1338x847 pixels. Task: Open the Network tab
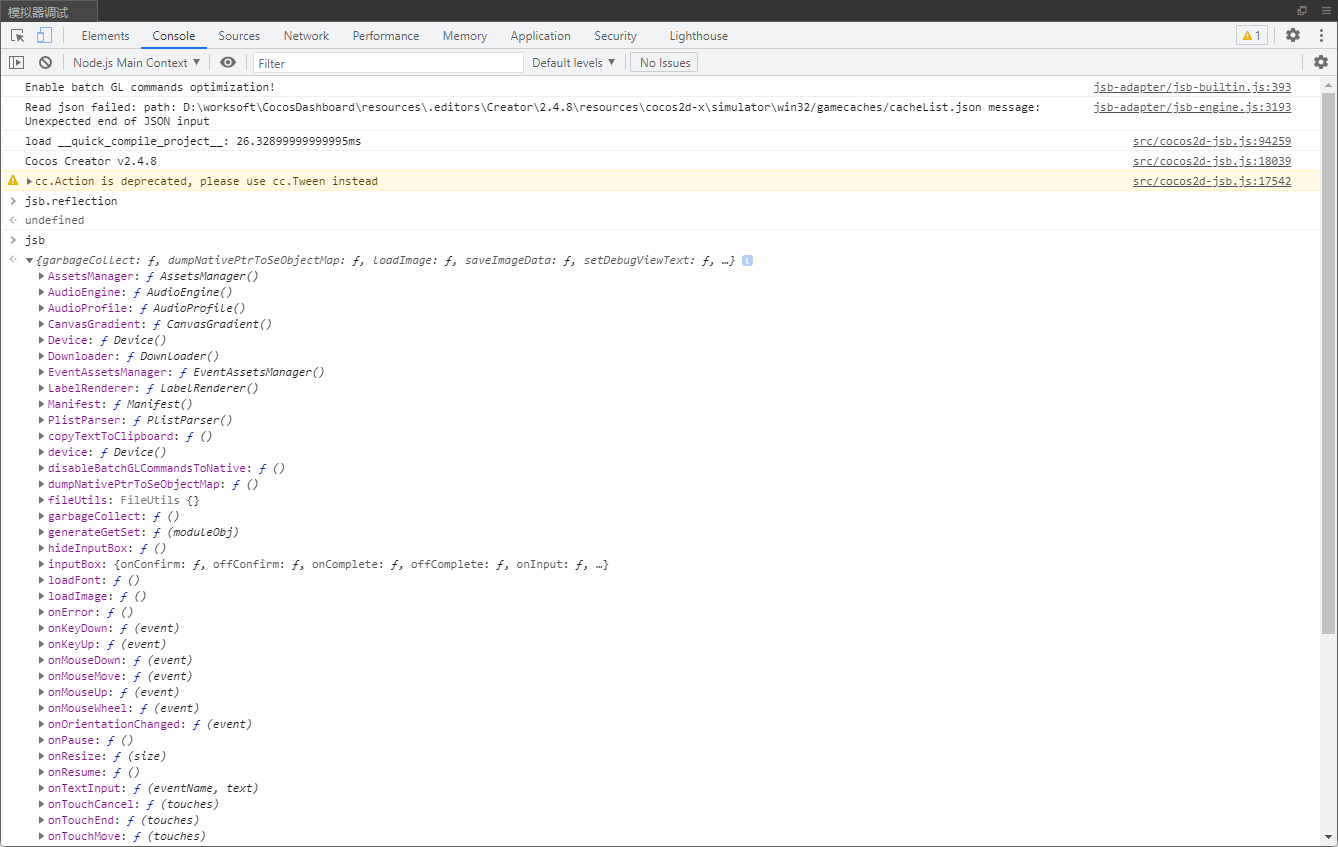tap(306, 36)
